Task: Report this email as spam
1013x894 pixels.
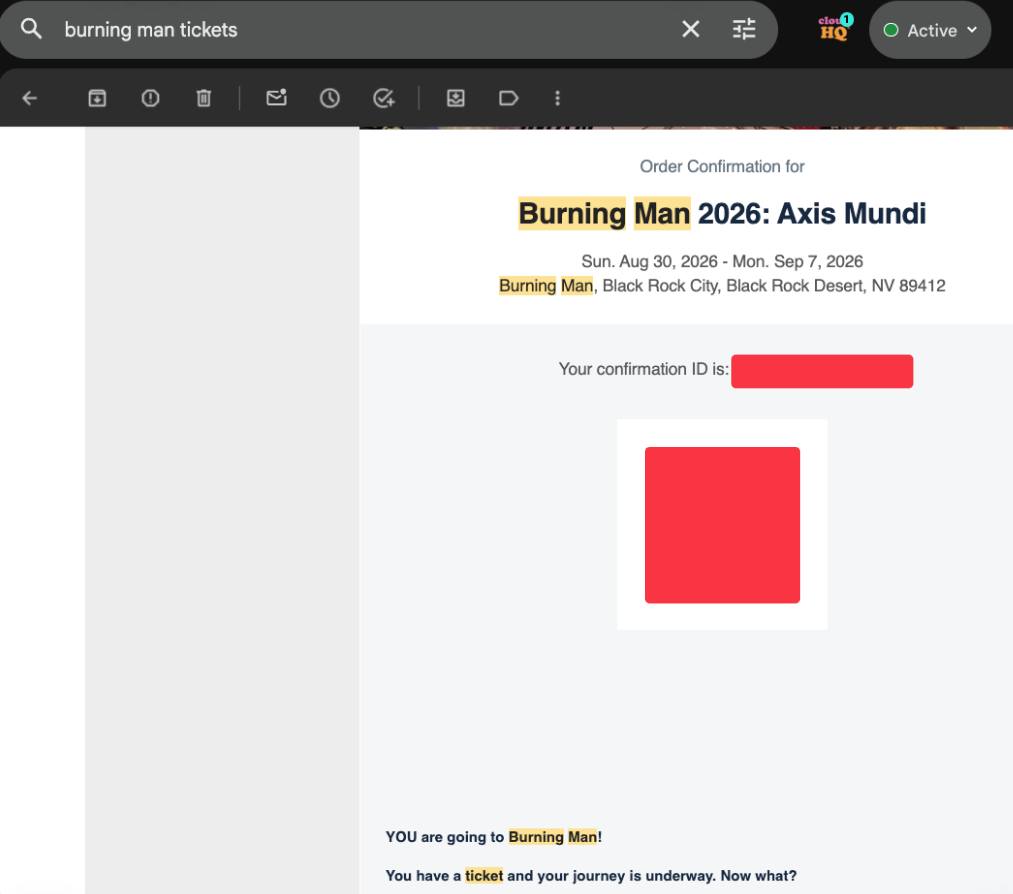Action: (x=151, y=98)
